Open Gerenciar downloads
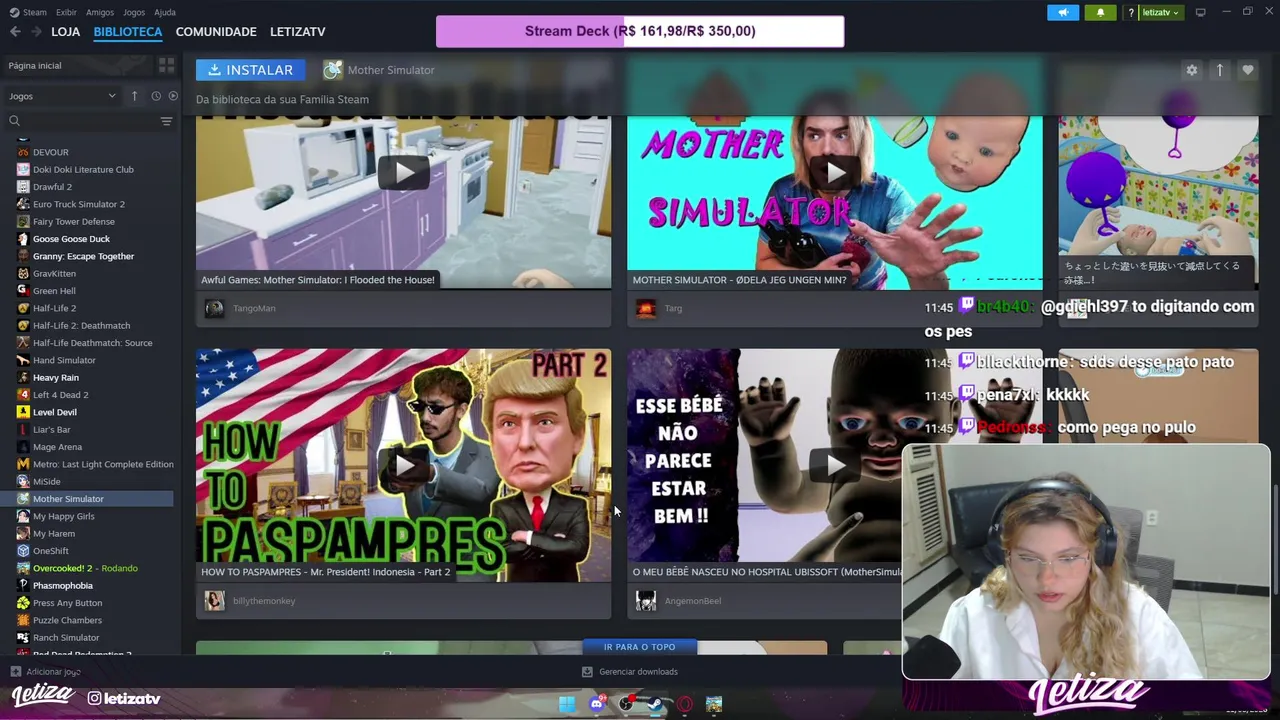This screenshot has height=720, width=1280. (630, 672)
